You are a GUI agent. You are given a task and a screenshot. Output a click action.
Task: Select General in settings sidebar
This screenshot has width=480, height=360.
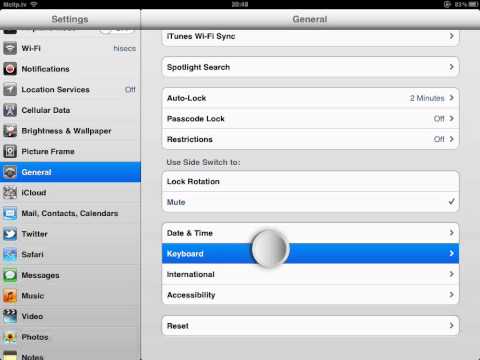click(x=70, y=172)
